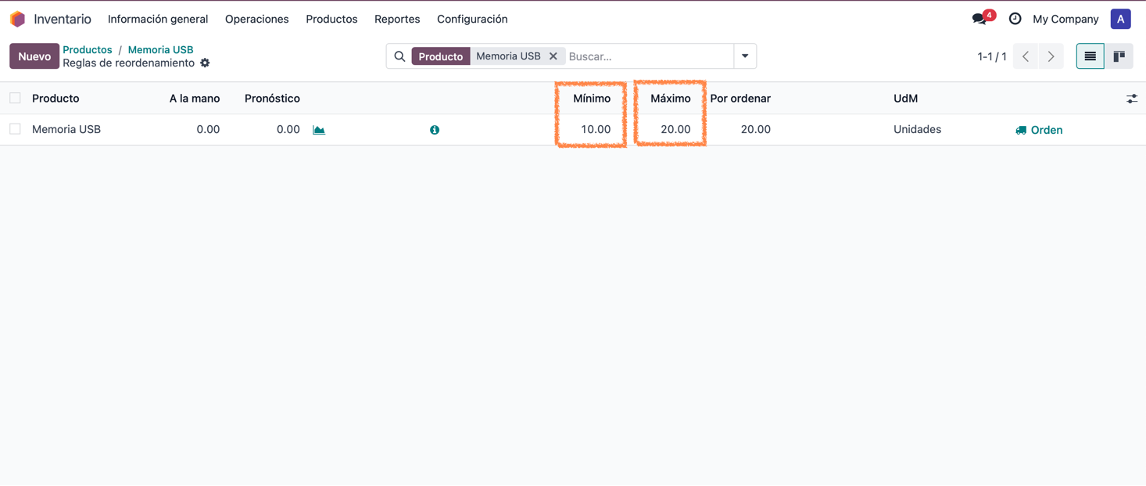Go to Memoria USB breadcrumb

[161, 50]
